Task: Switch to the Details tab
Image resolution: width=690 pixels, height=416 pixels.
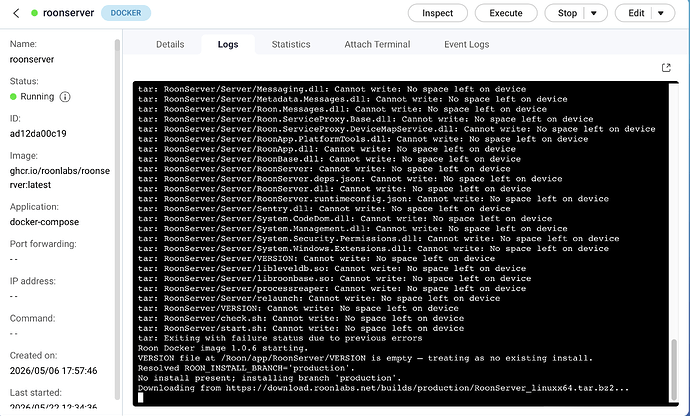Action: [170, 44]
